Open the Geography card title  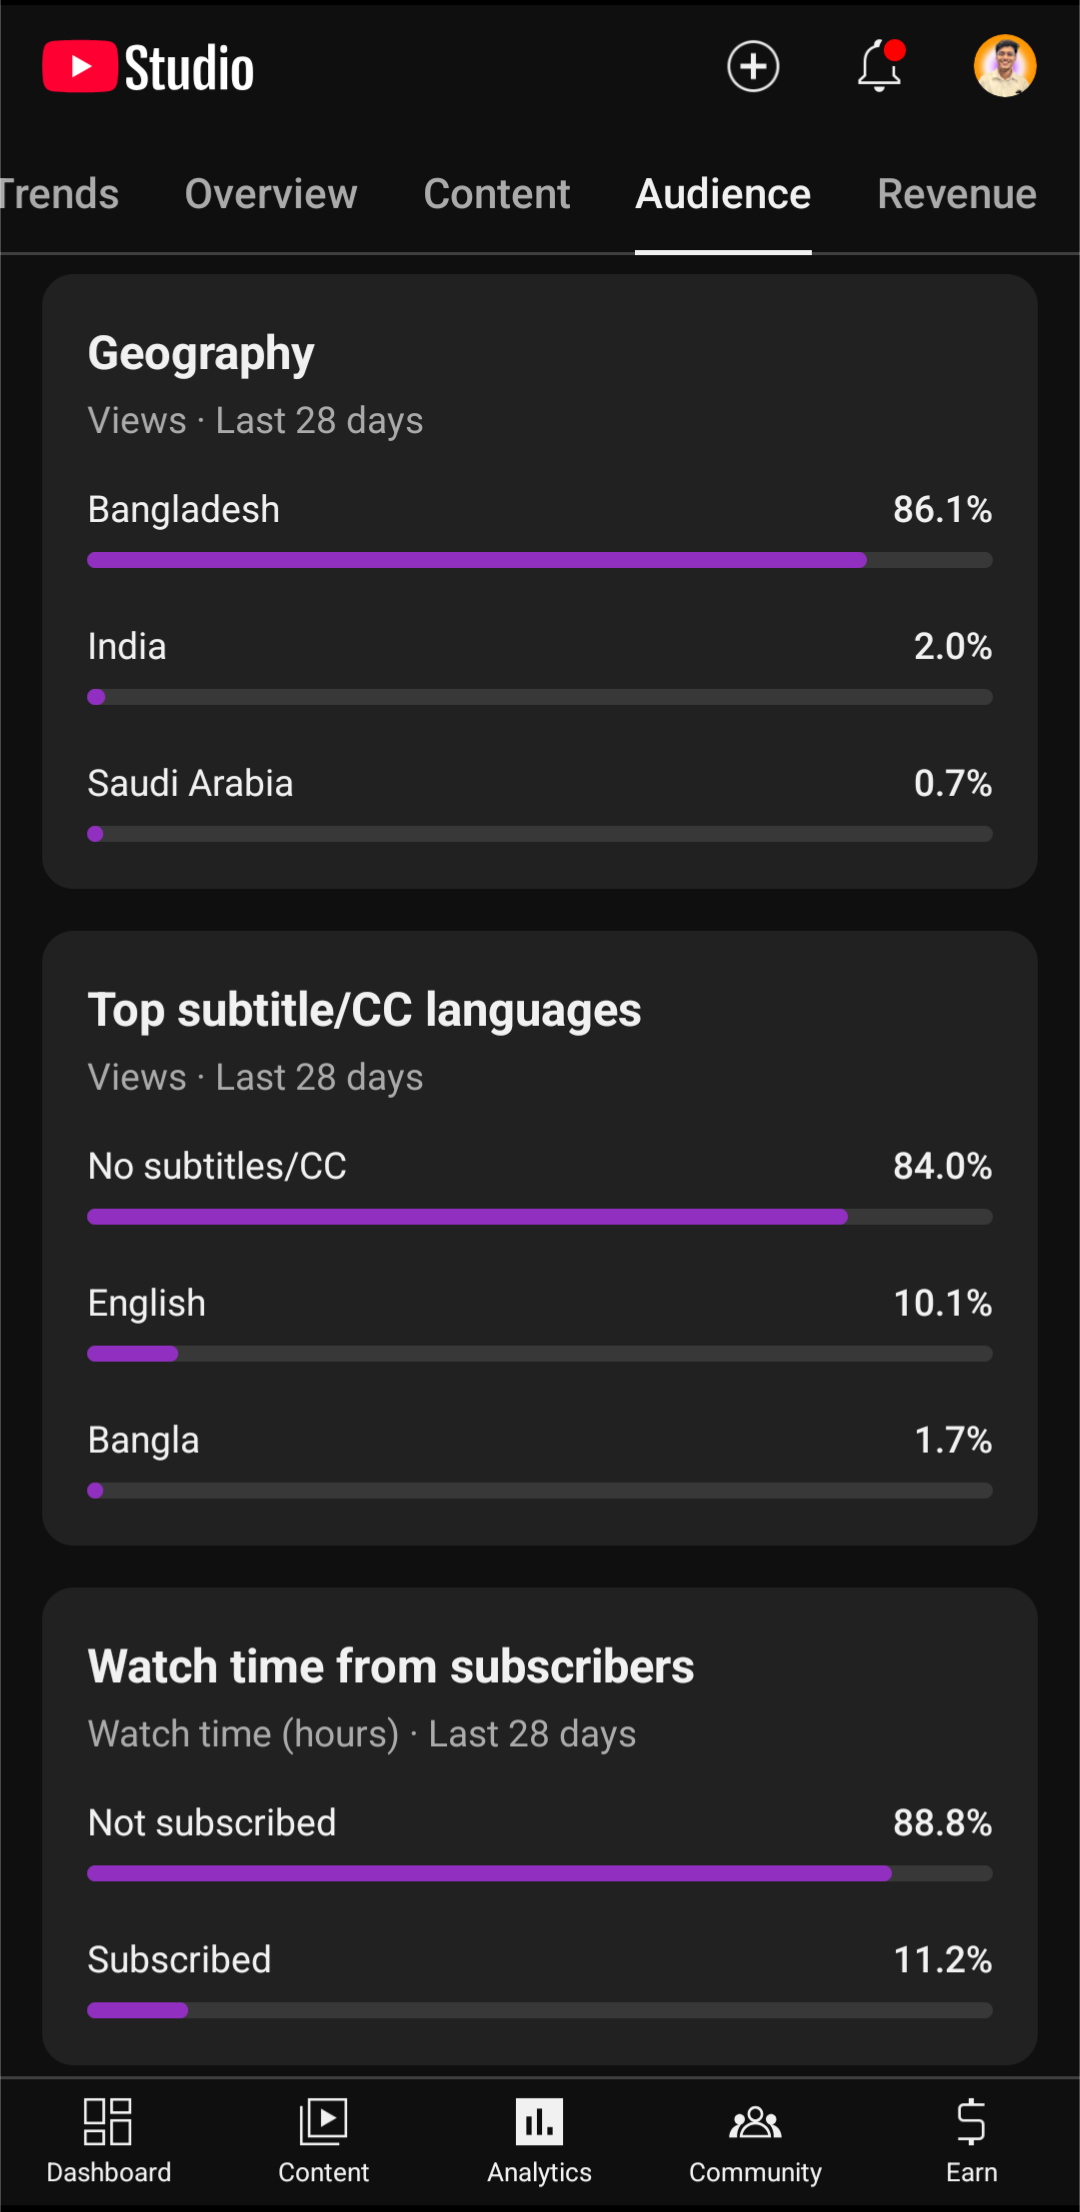pyautogui.click(x=201, y=353)
